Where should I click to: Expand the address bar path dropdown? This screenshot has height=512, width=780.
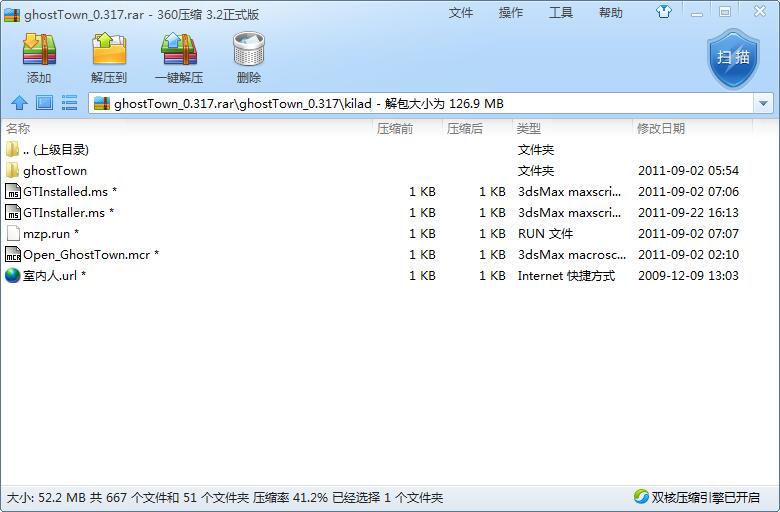[x=763, y=103]
